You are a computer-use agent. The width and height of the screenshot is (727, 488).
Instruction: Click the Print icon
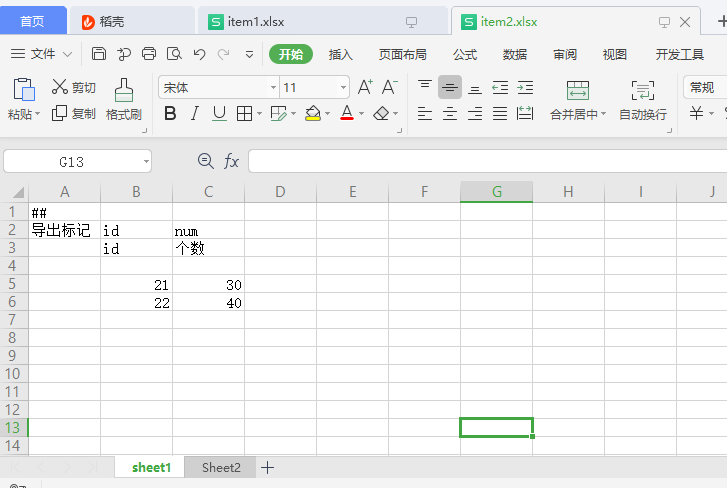point(149,54)
